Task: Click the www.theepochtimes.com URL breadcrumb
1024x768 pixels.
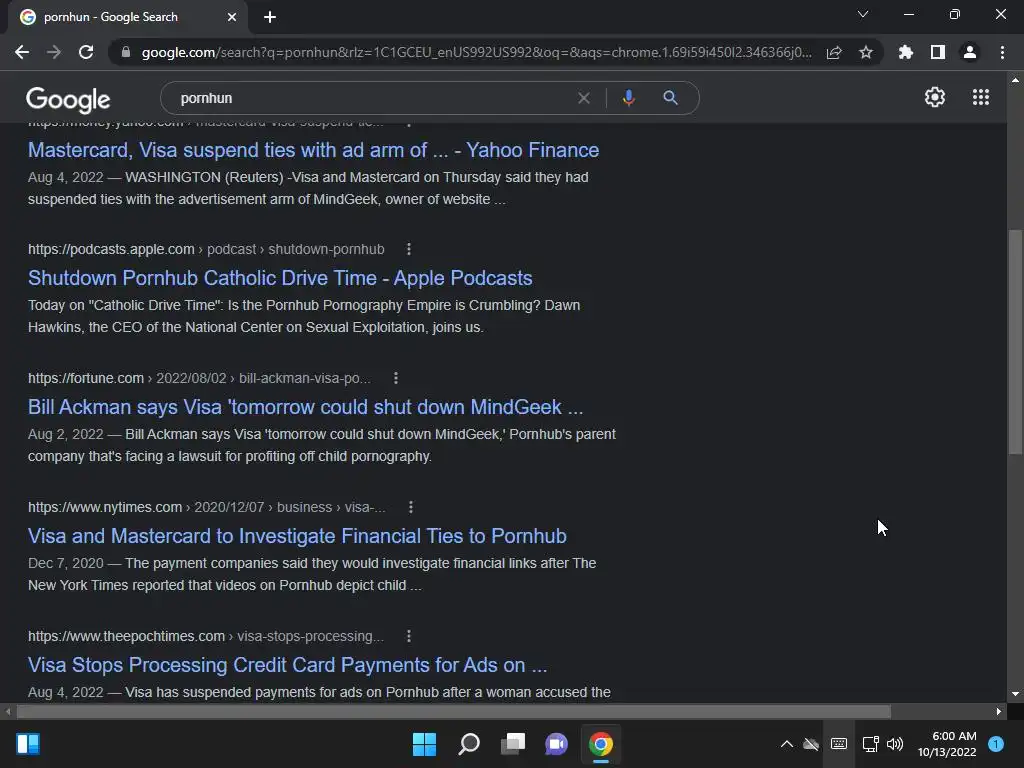Action: pyautogui.click(x=206, y=636)
